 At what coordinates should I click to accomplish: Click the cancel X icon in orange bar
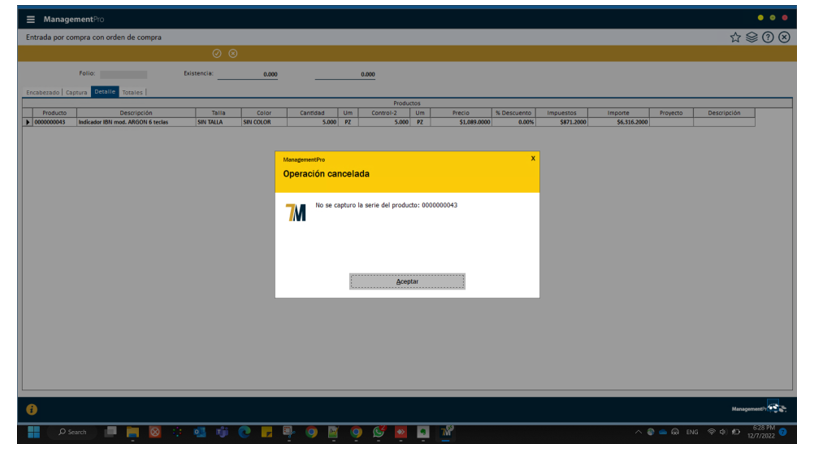[233, 53]
